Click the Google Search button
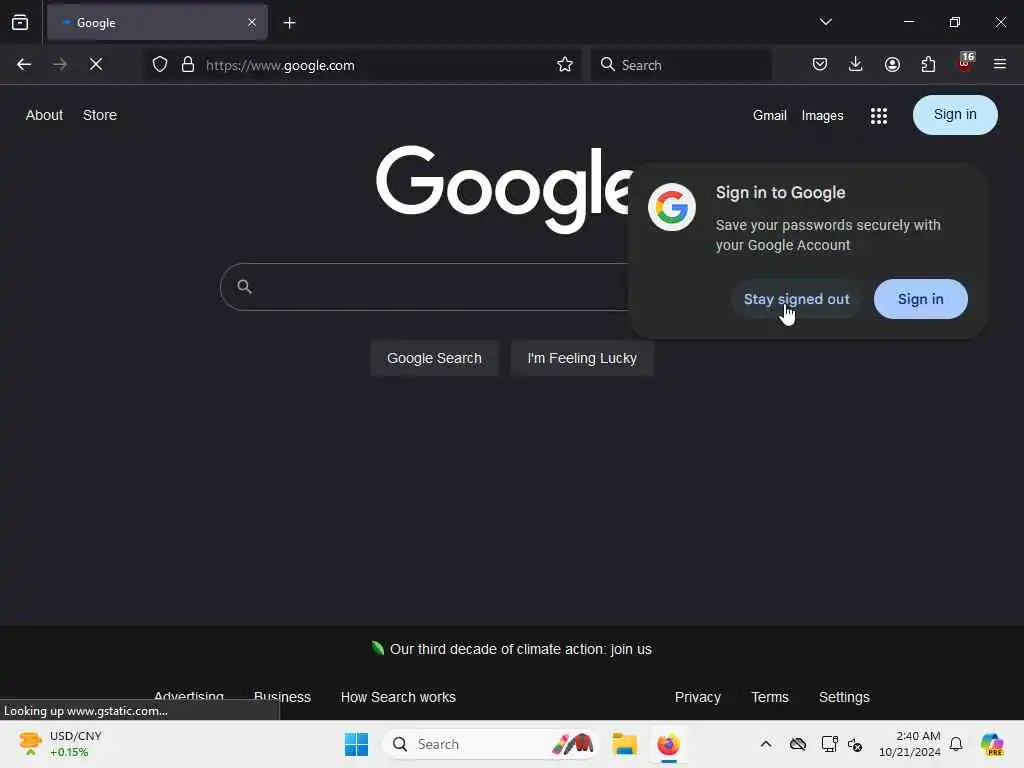Viewport: 1024px width, 768px height. pos(434,358)
